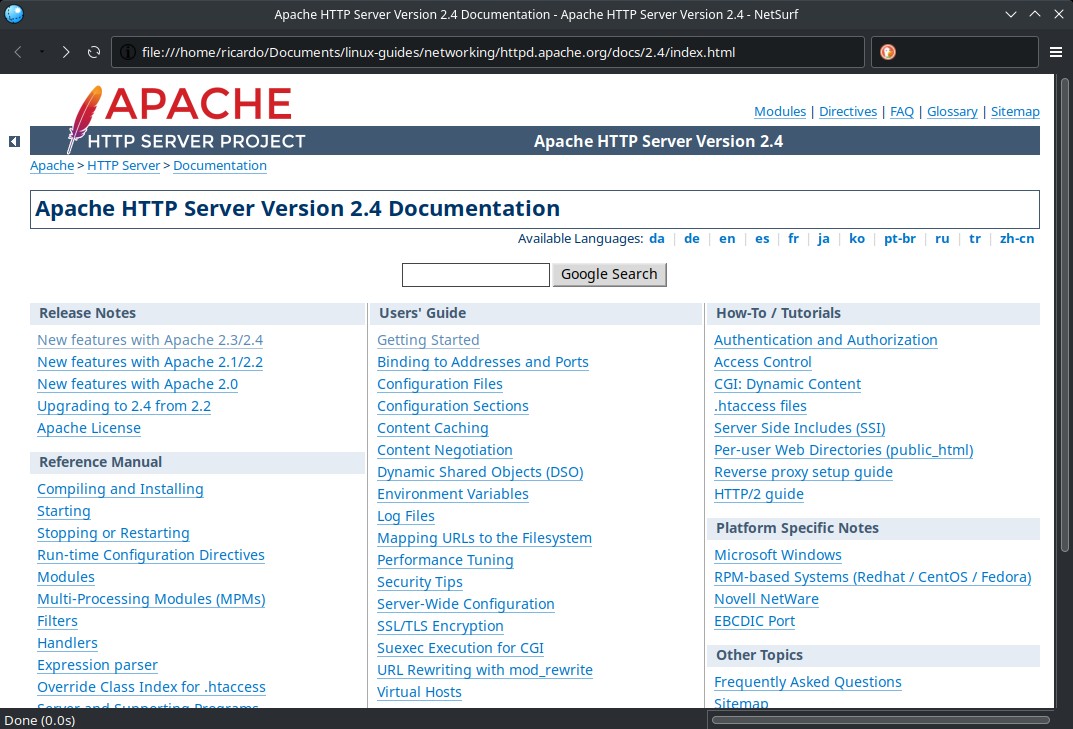Open the Starting link

point(64,511)
